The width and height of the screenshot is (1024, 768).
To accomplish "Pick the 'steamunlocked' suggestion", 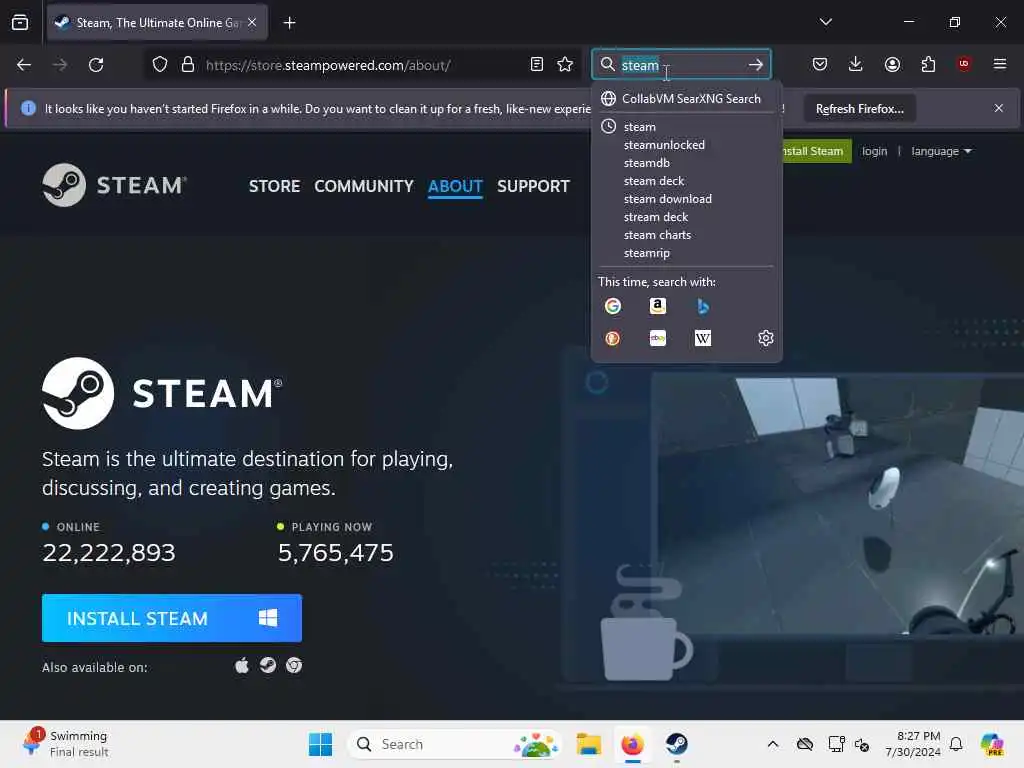I will 686,145.
